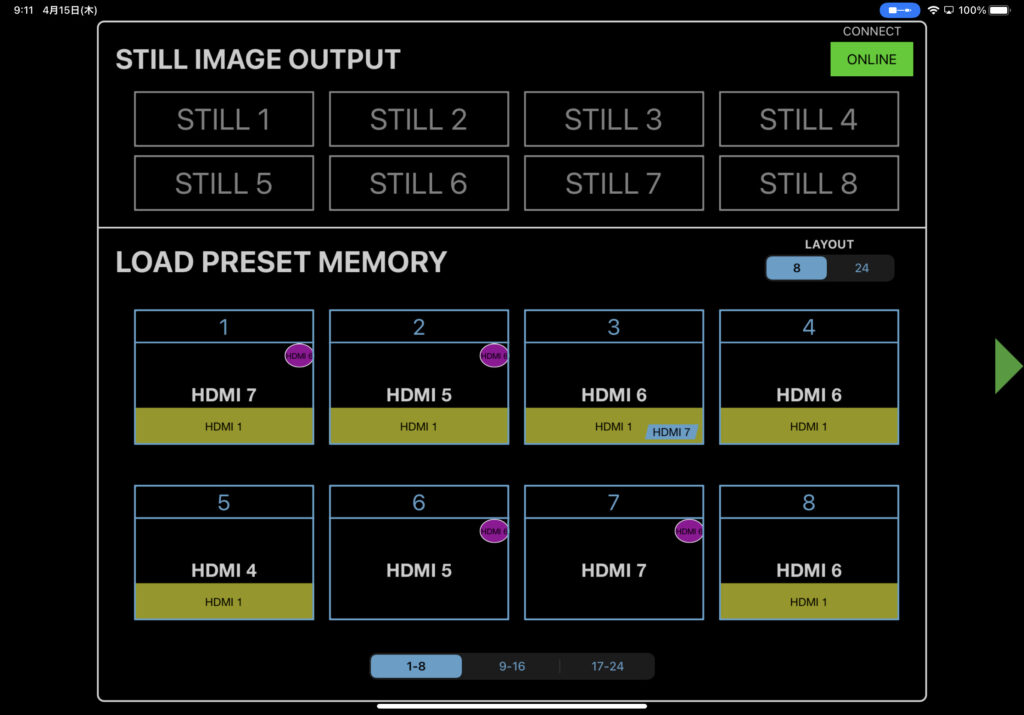The image size is (1024, 715).
Task: Show presets 9-16 page
Action: pos(511,666)
